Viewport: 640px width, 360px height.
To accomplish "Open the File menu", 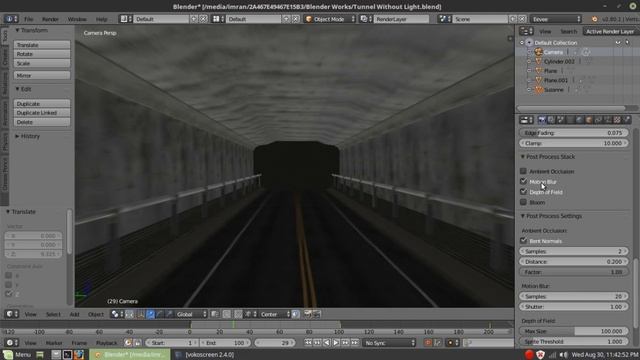I will 29,19.
